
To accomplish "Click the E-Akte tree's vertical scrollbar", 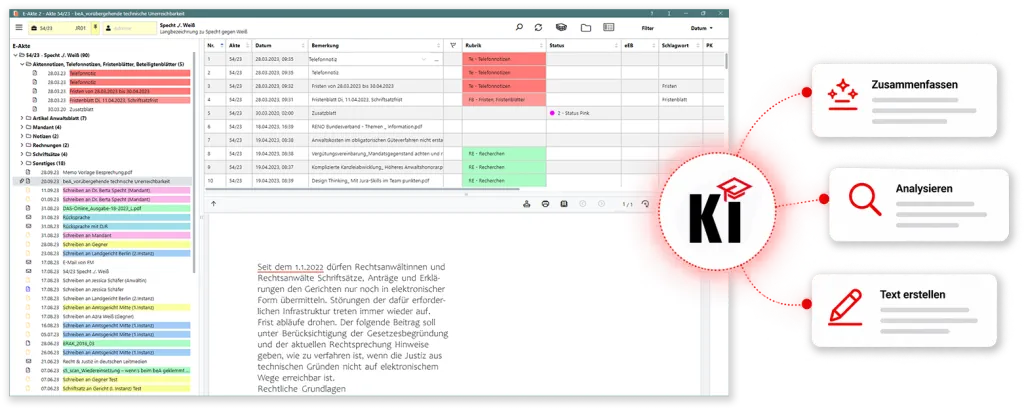I will click(x=194, y=163).
